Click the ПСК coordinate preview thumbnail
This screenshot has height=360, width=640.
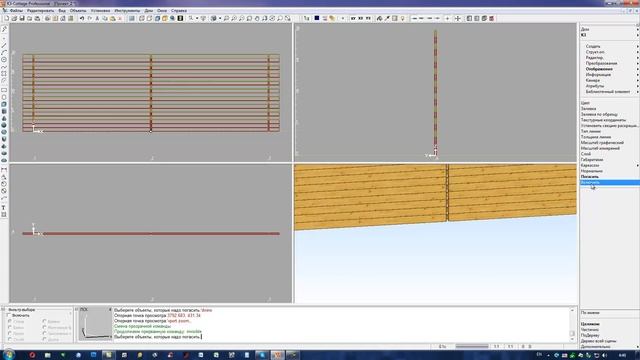(x=95, y=323)
